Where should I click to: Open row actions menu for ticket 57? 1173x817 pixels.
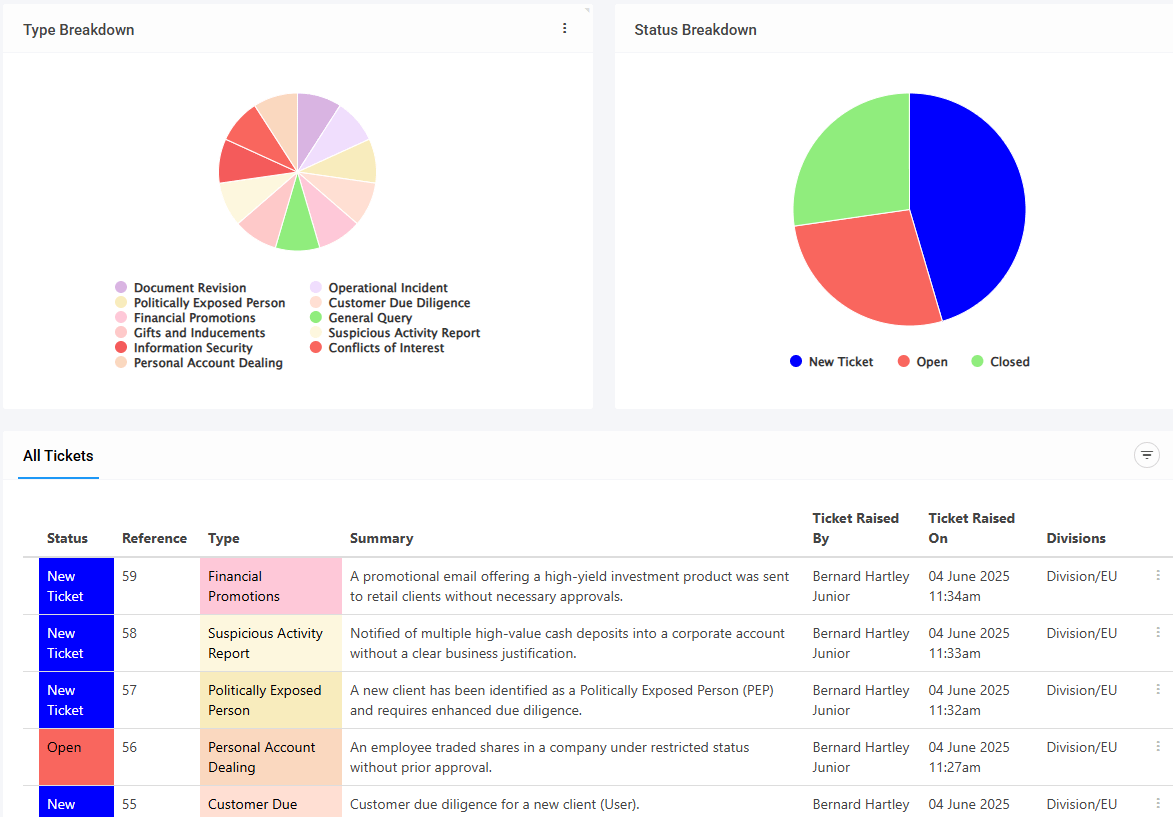point(1158,690)
